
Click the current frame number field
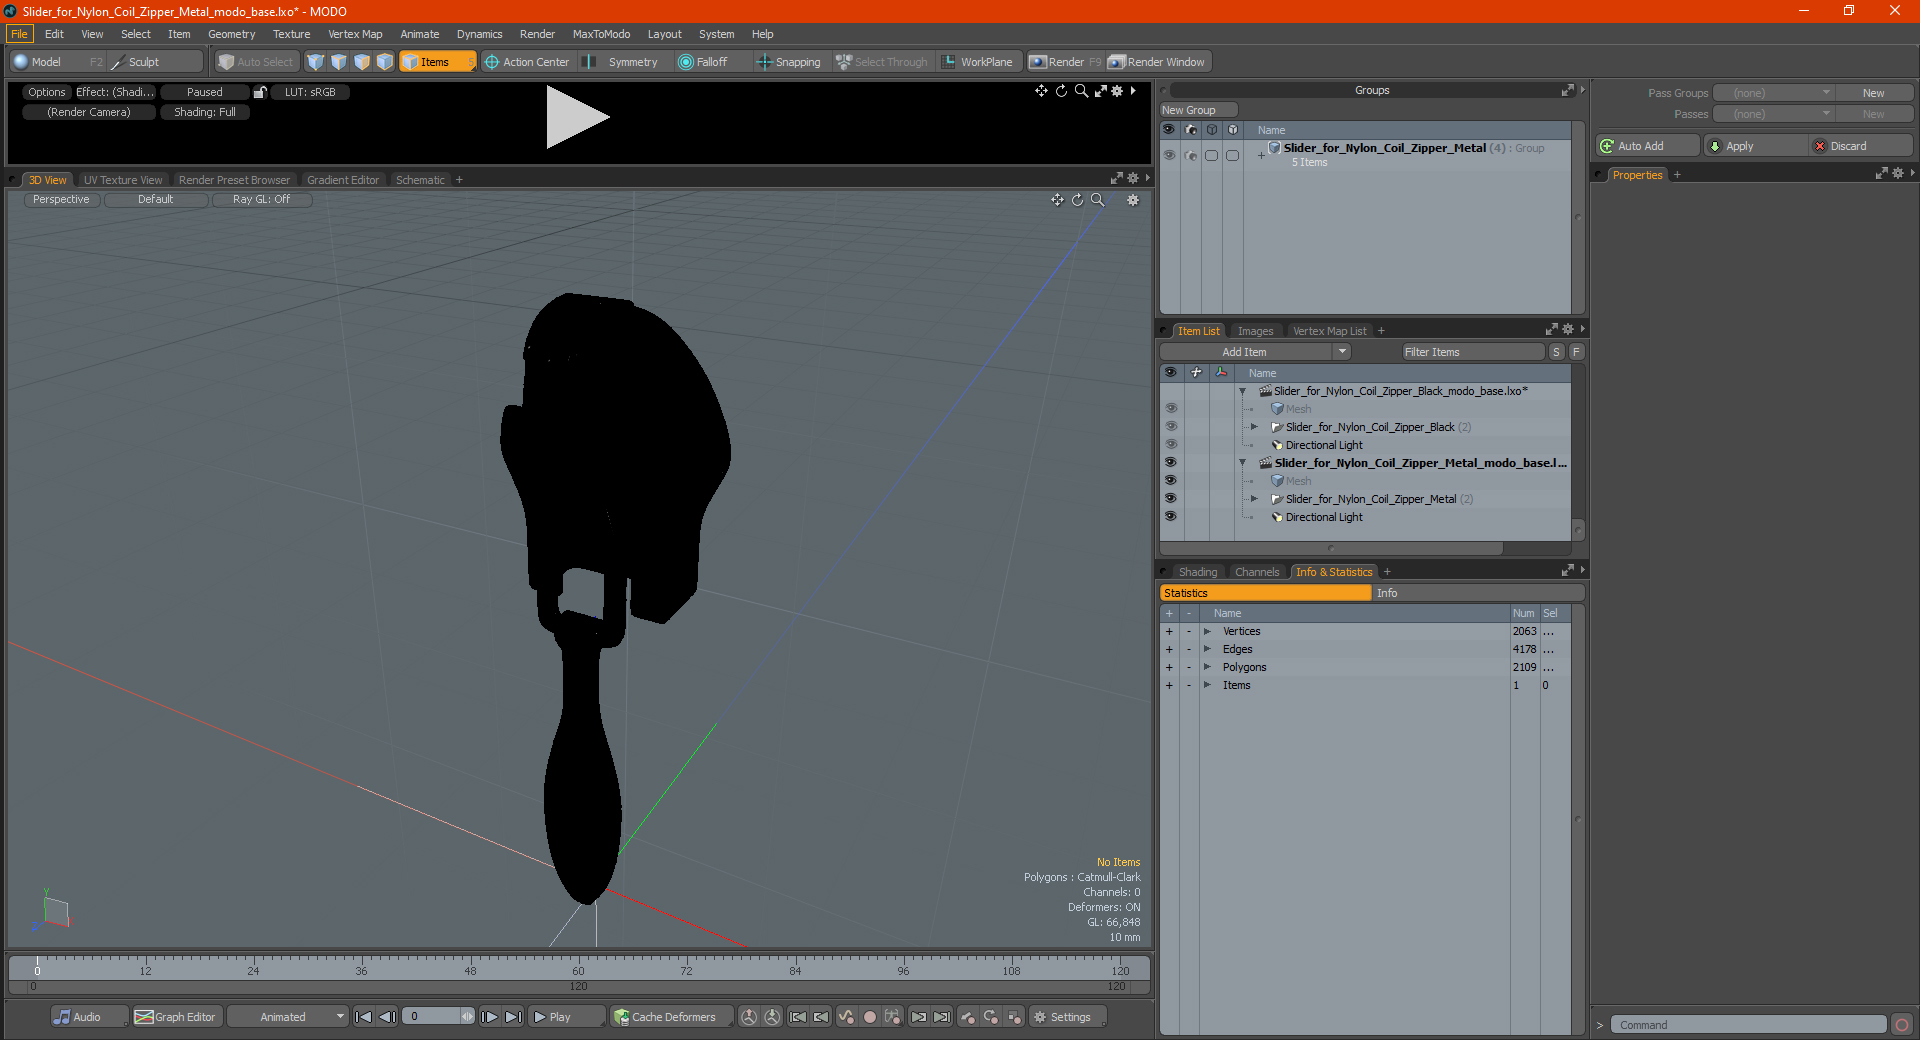pyautogui.click(x=433, y=1017)
